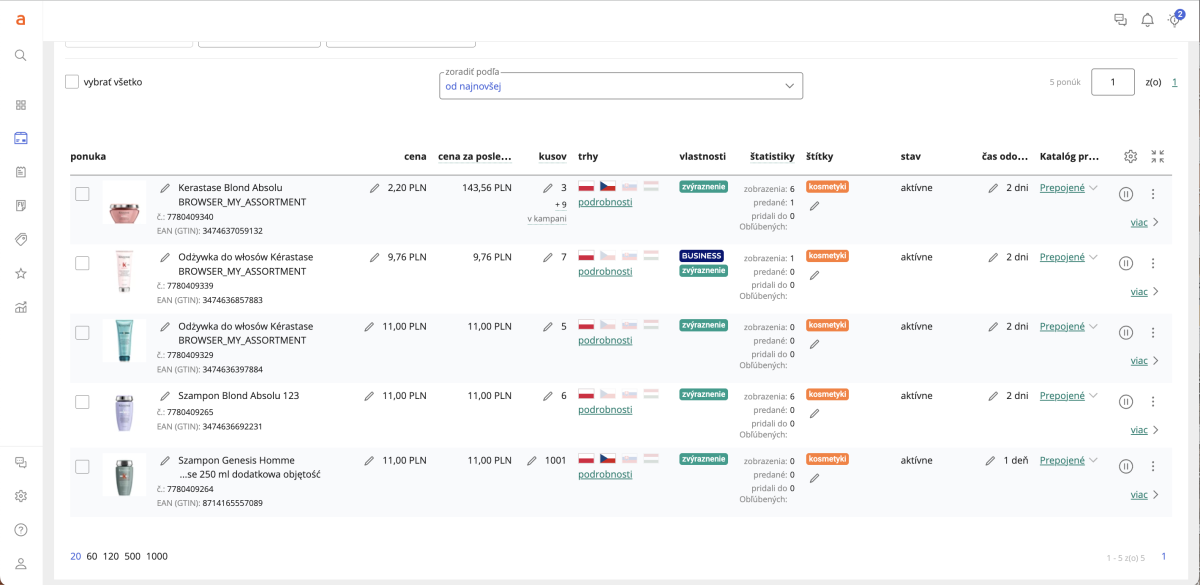
Task: Open Szampon Blond Absolu 123 offer title
Action: [238, 395]
